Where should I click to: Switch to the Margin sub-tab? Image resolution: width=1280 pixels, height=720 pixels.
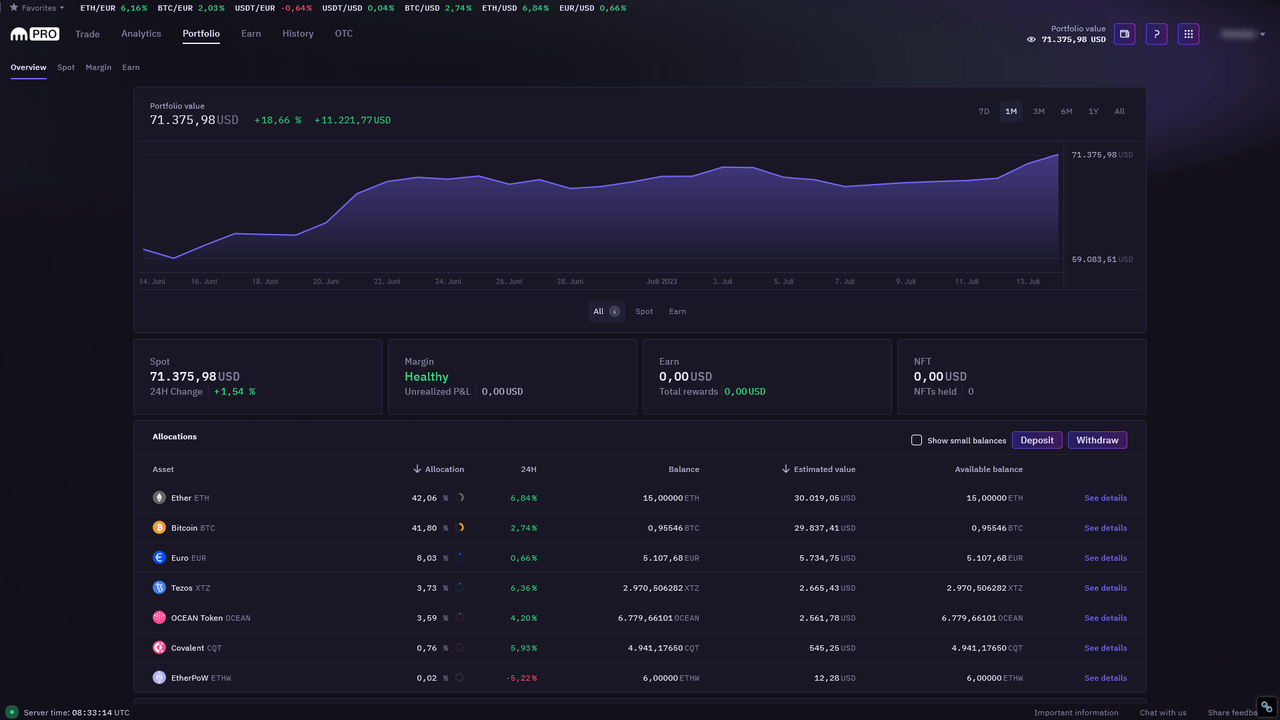tap(98, 67)
